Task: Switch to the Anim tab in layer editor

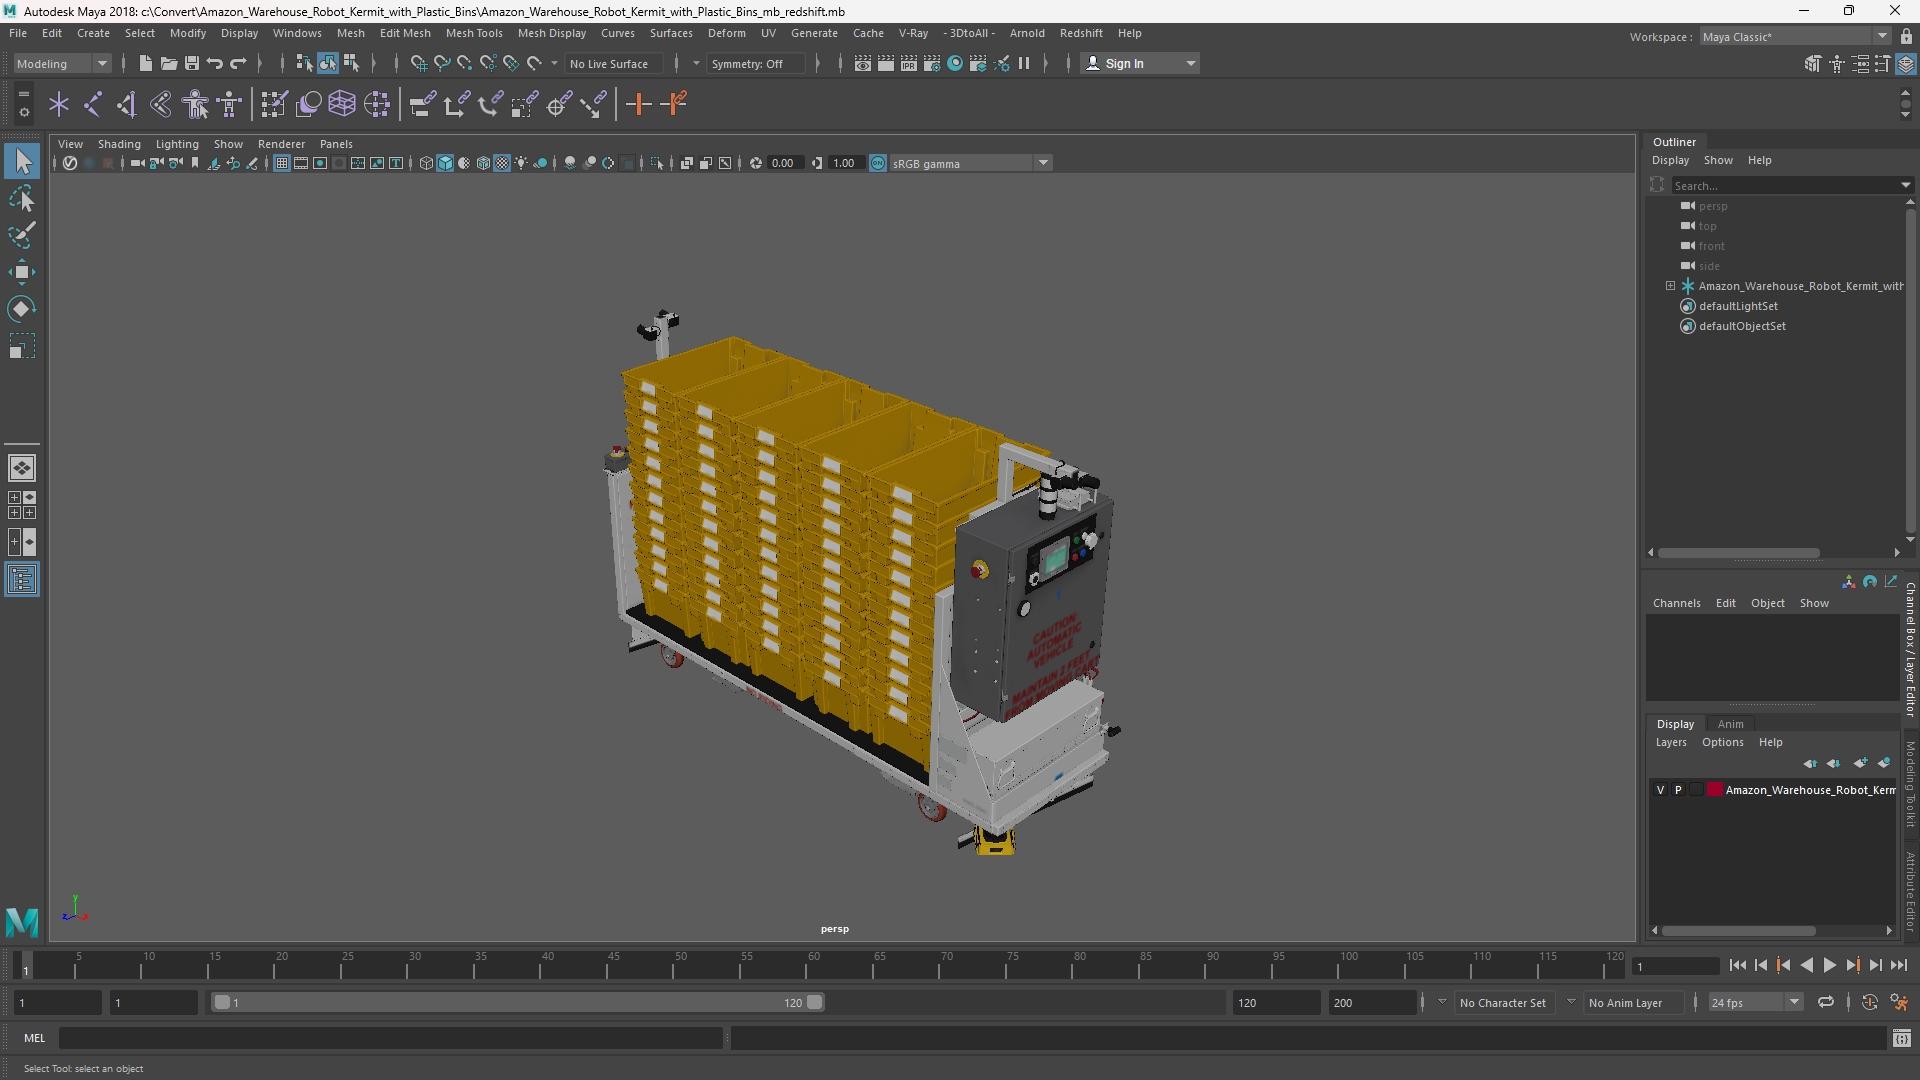Action: (1730, 724)
